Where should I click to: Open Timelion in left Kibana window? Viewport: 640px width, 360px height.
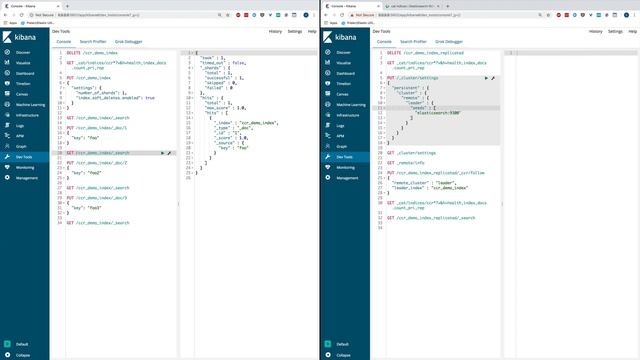coord(23,84)
